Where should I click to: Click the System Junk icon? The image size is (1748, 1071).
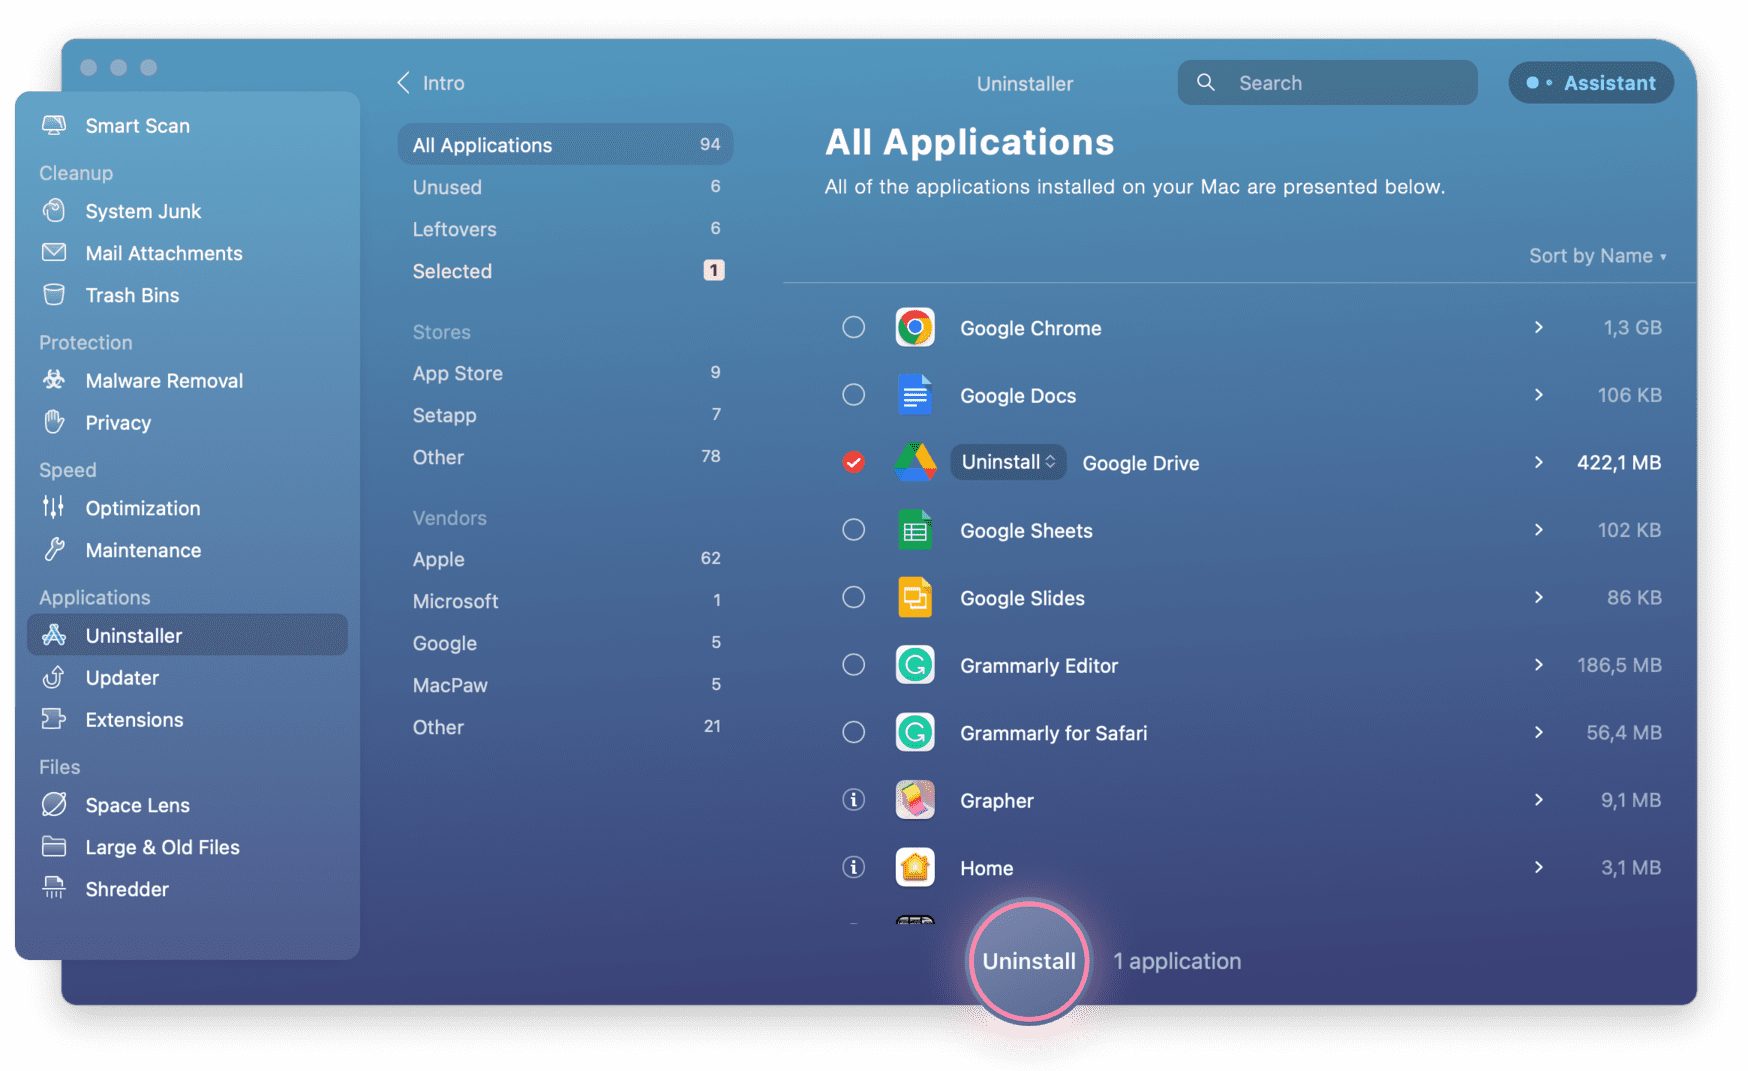pos(54,211)
